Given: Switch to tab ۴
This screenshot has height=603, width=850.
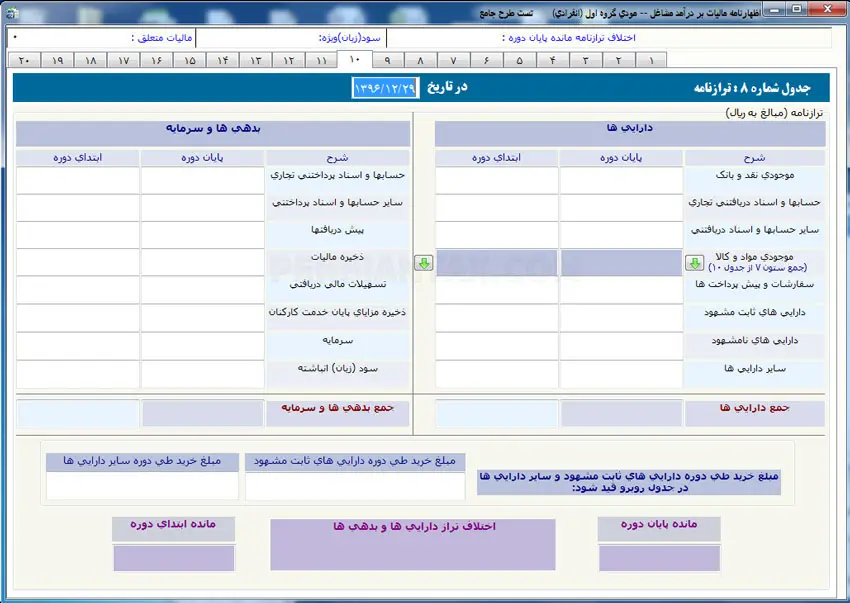Looking at the screenshot, I should coord(552,60).
